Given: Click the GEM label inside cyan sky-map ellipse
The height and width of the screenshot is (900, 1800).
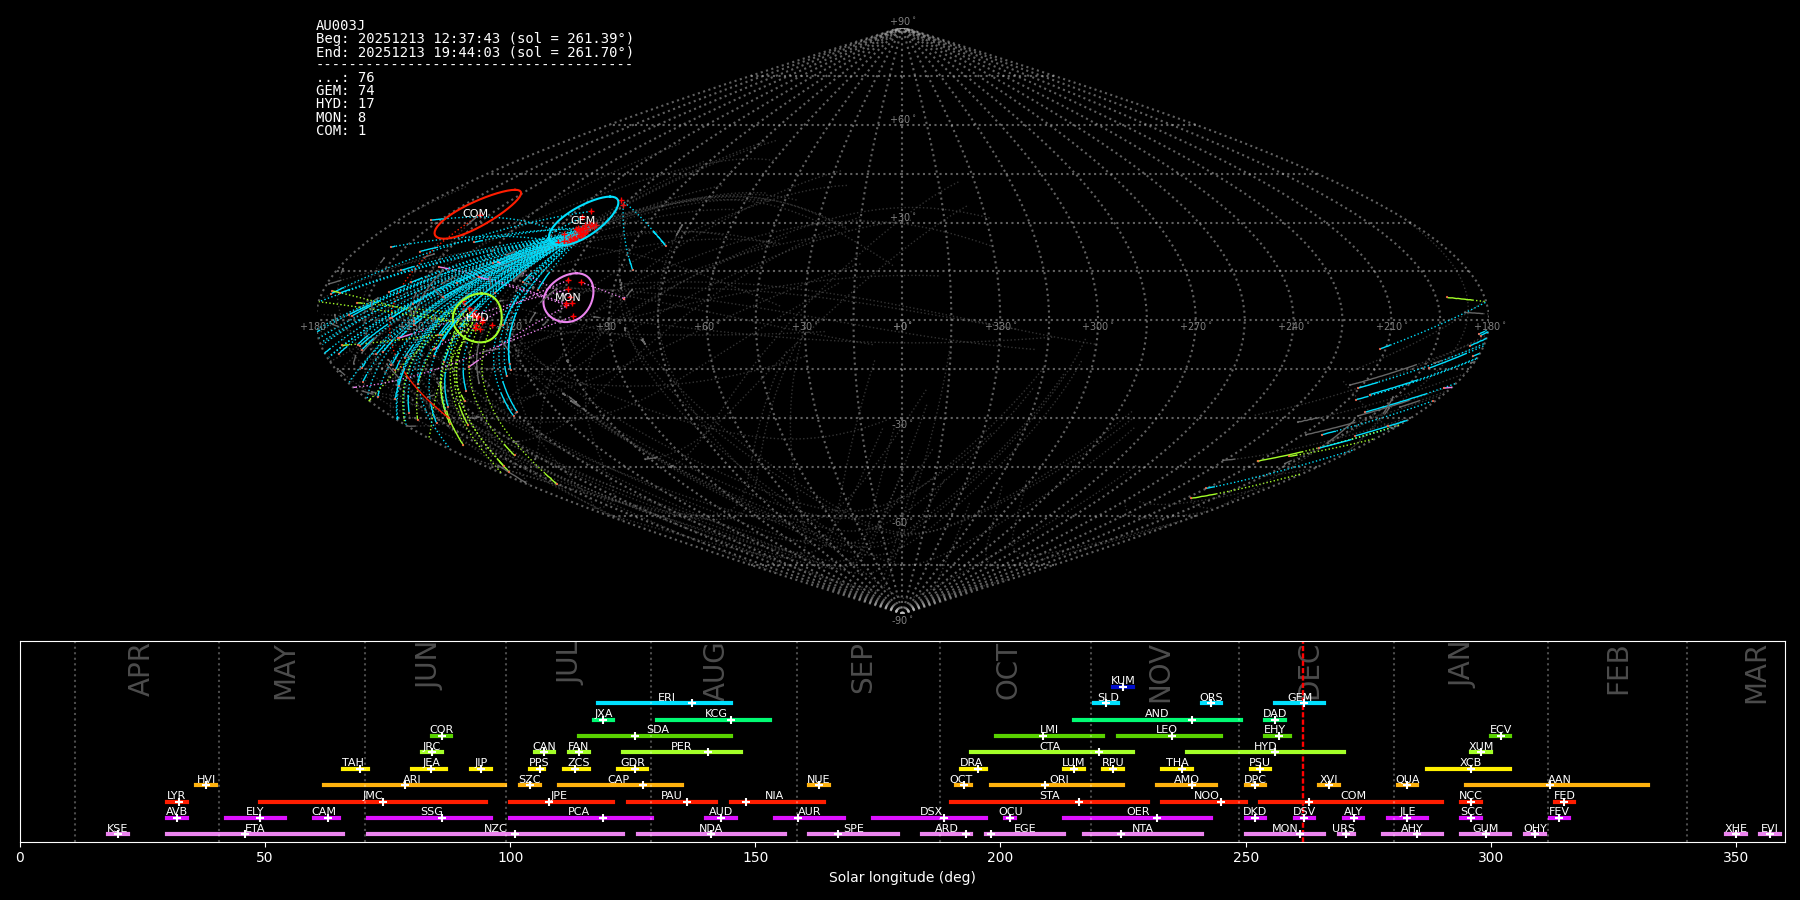Looking at the screenshot, I should coord(583,221).
